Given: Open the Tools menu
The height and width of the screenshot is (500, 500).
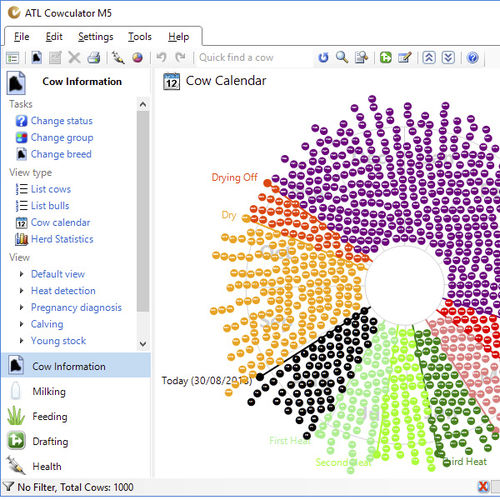Looking at the screenshot, I should point(140,37).
